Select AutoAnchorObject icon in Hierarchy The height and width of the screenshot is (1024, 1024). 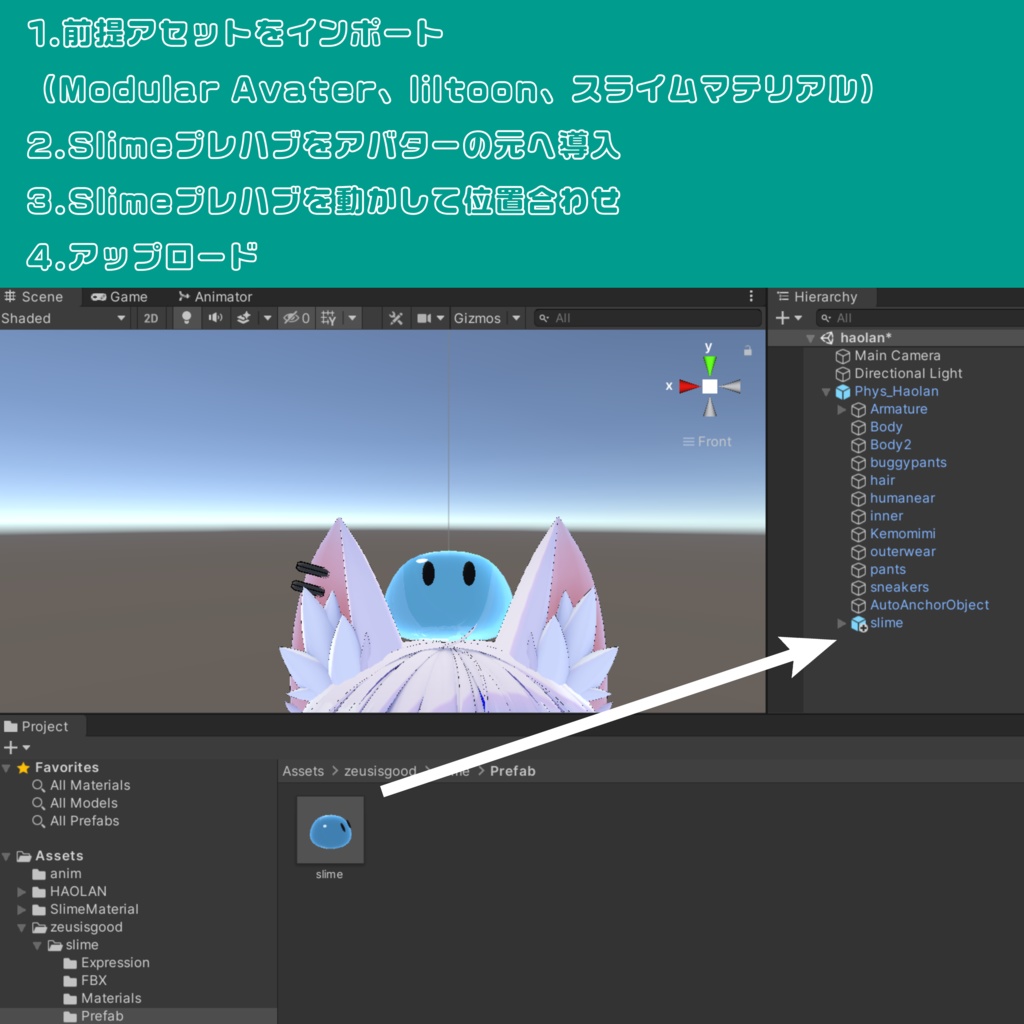tap(859, 605)
